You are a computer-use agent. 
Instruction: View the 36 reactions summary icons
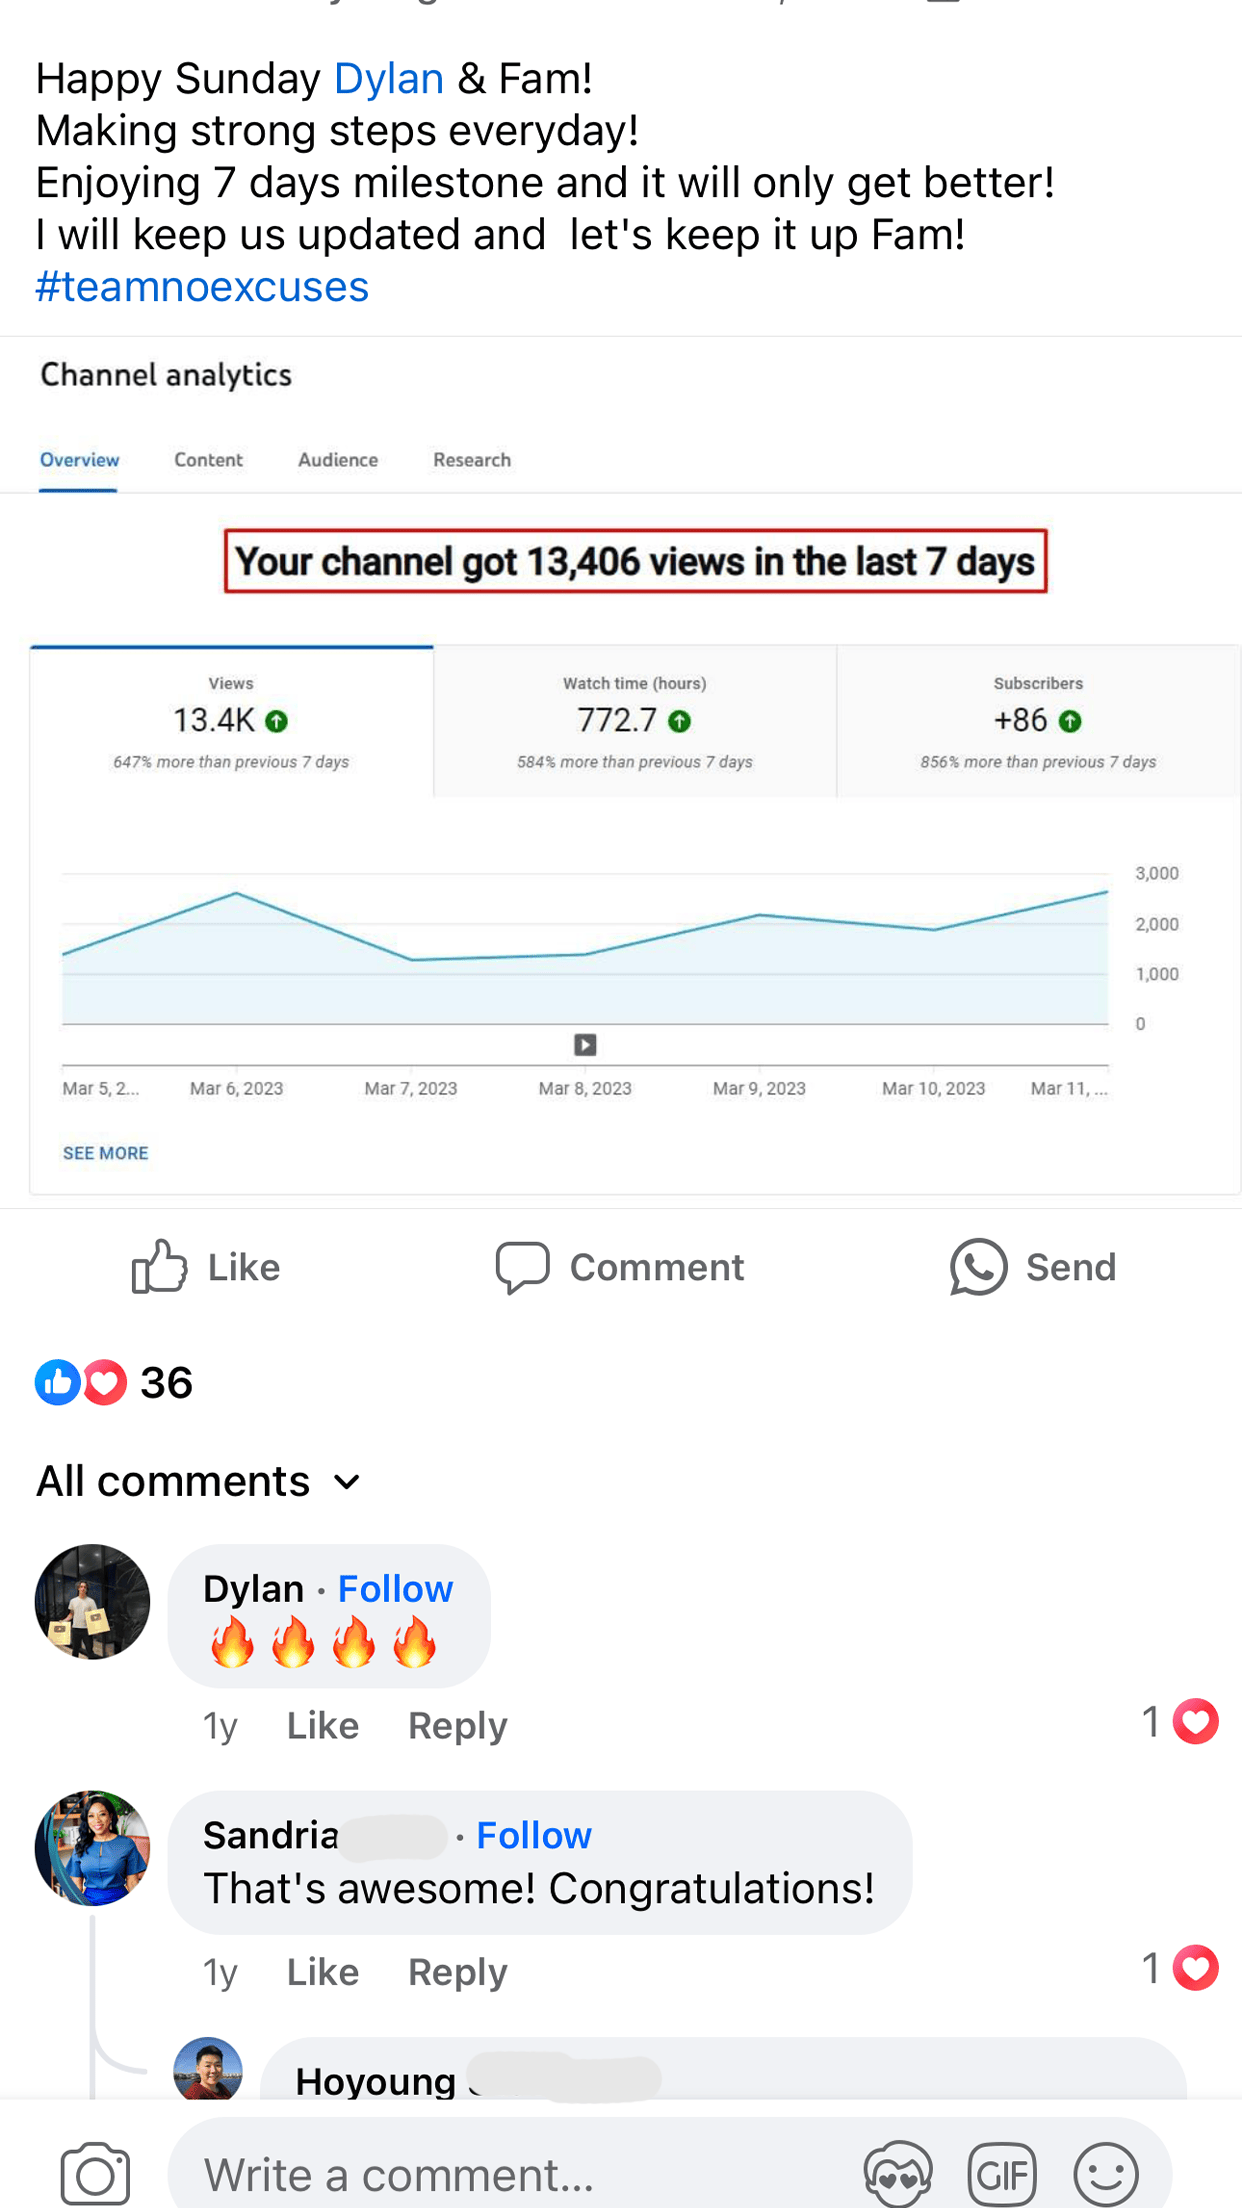tap(81, 1383)
